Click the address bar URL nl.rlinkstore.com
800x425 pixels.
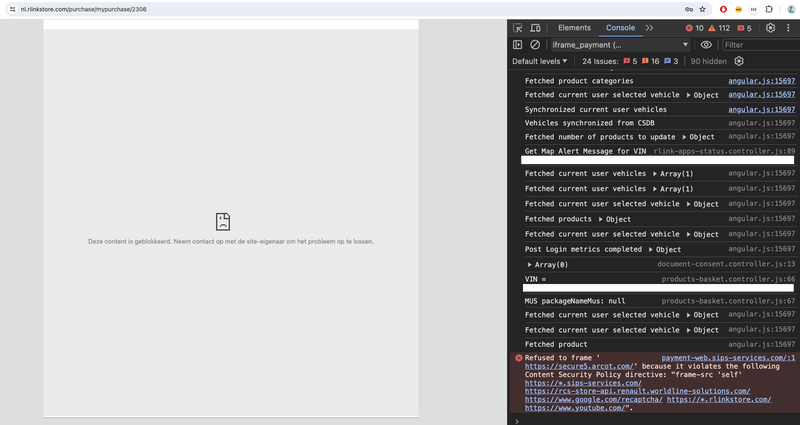click(x=84, y=9)
